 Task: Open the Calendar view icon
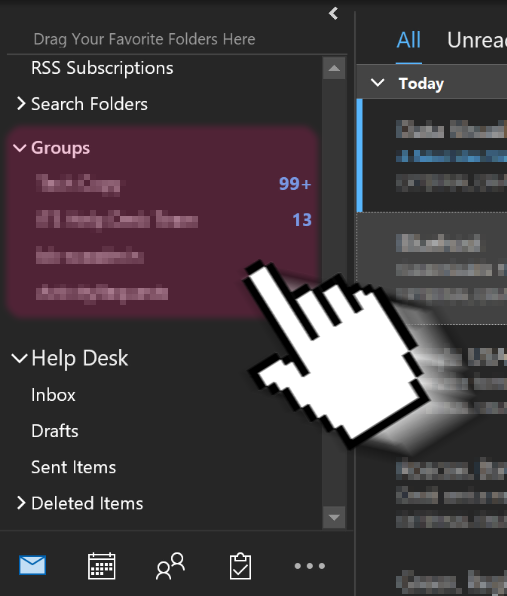(101, 566)
